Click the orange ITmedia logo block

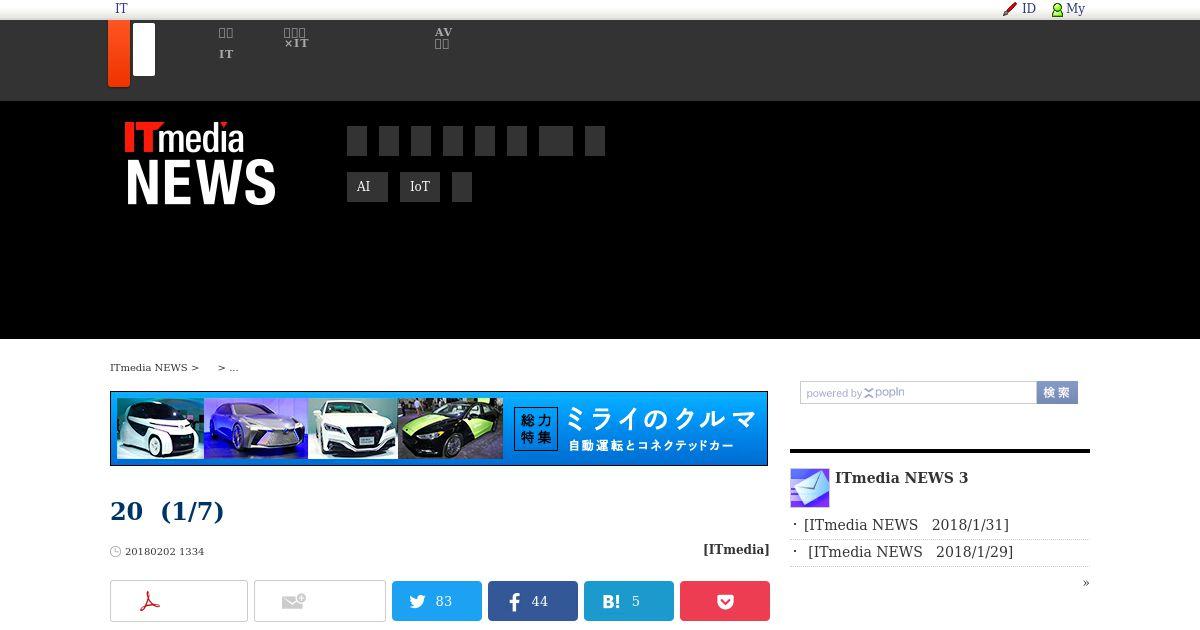[x=119, y=53]
